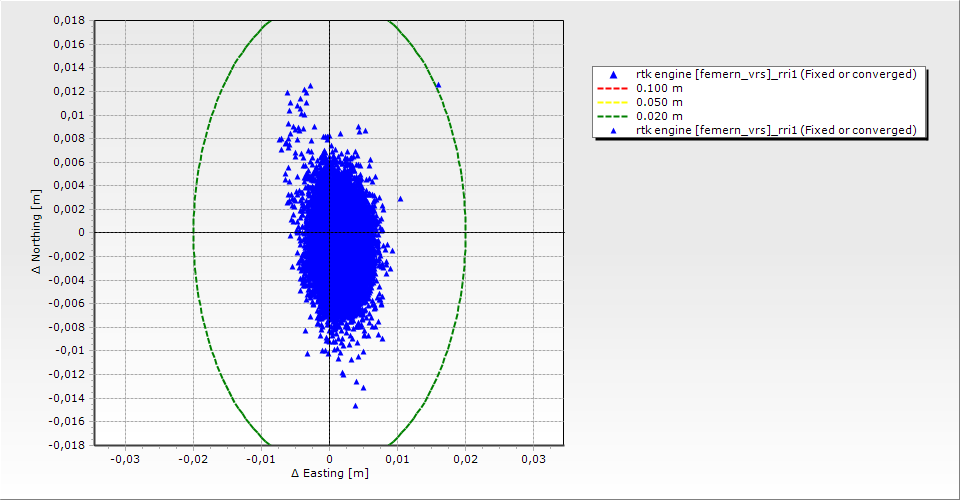Screen dimensions: 960x500
Task: Click the Δ Northing [m] axis title
Action: point(37,232)
